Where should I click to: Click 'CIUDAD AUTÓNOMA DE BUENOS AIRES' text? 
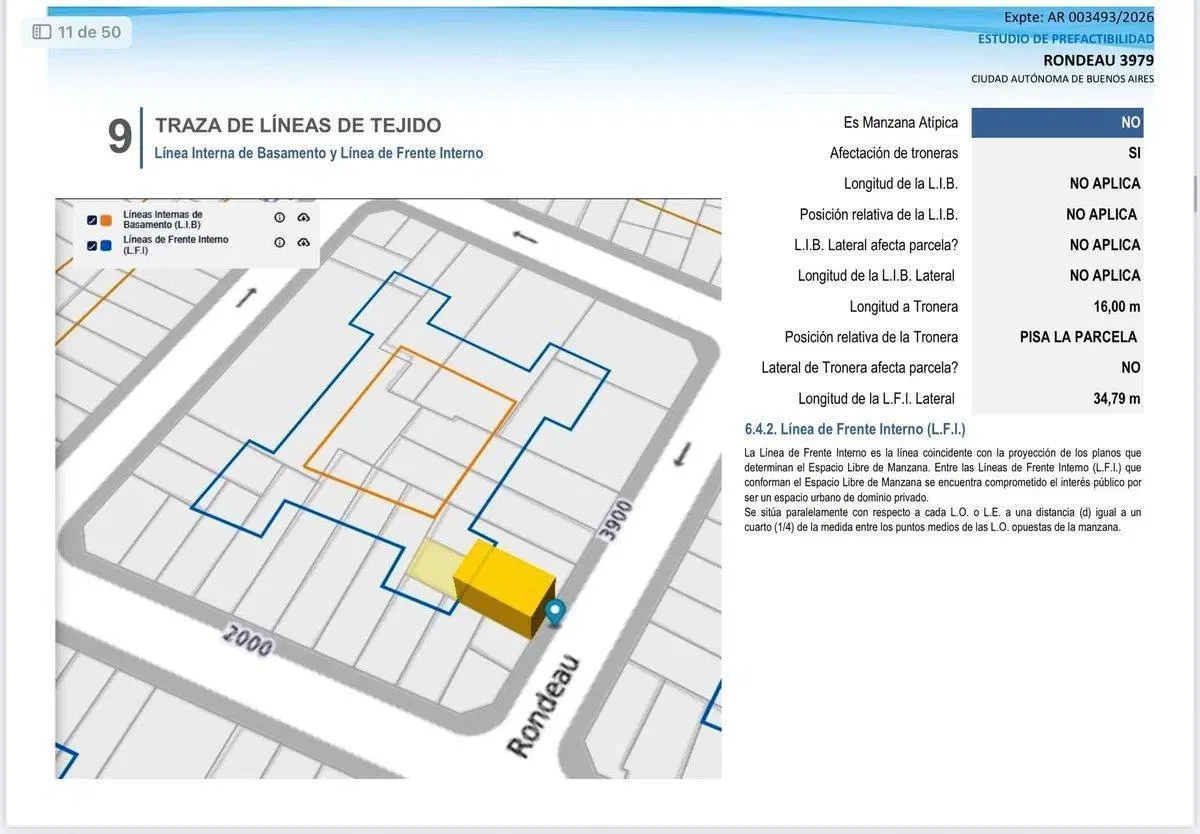click(x=1062, y=79)
